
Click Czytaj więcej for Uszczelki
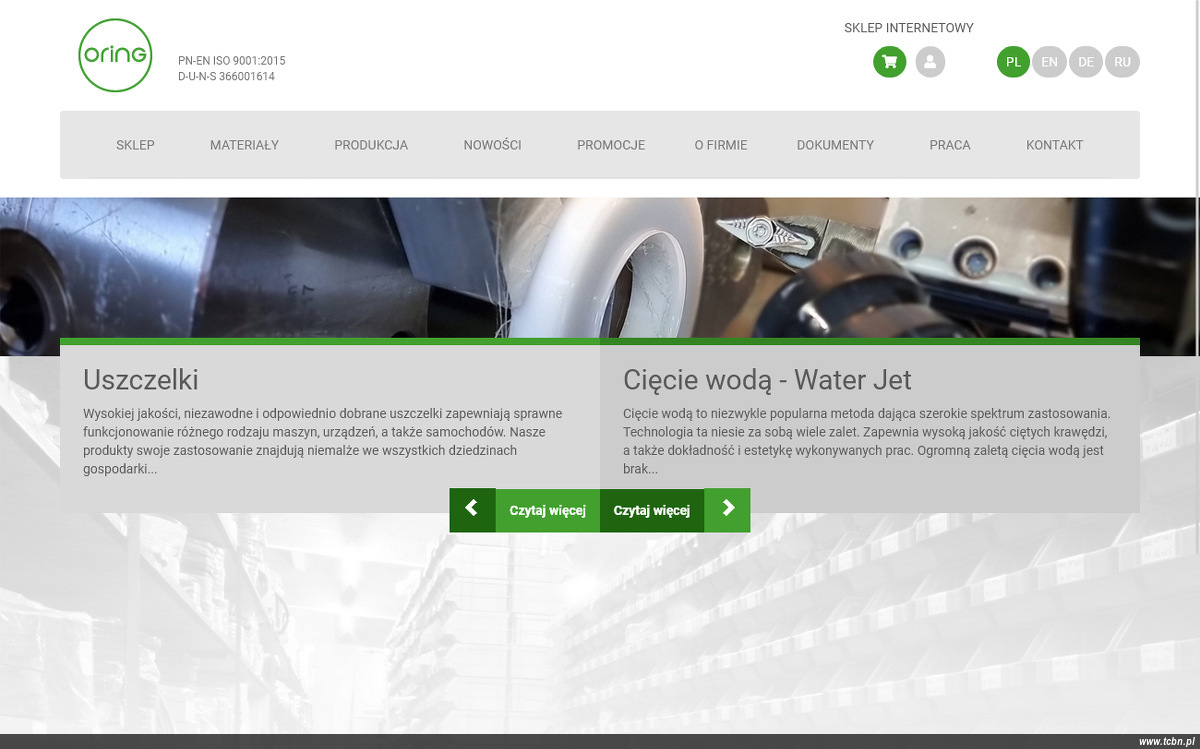pos(547,510)
